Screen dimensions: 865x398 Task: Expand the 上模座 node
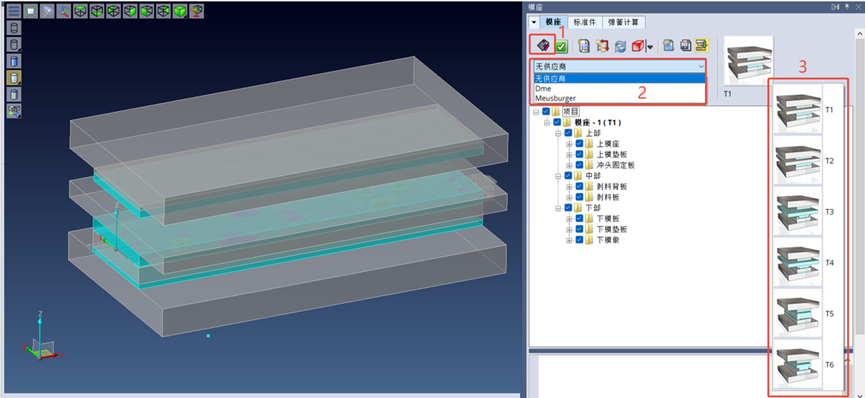pyautogui.click(x=569, y=144)
